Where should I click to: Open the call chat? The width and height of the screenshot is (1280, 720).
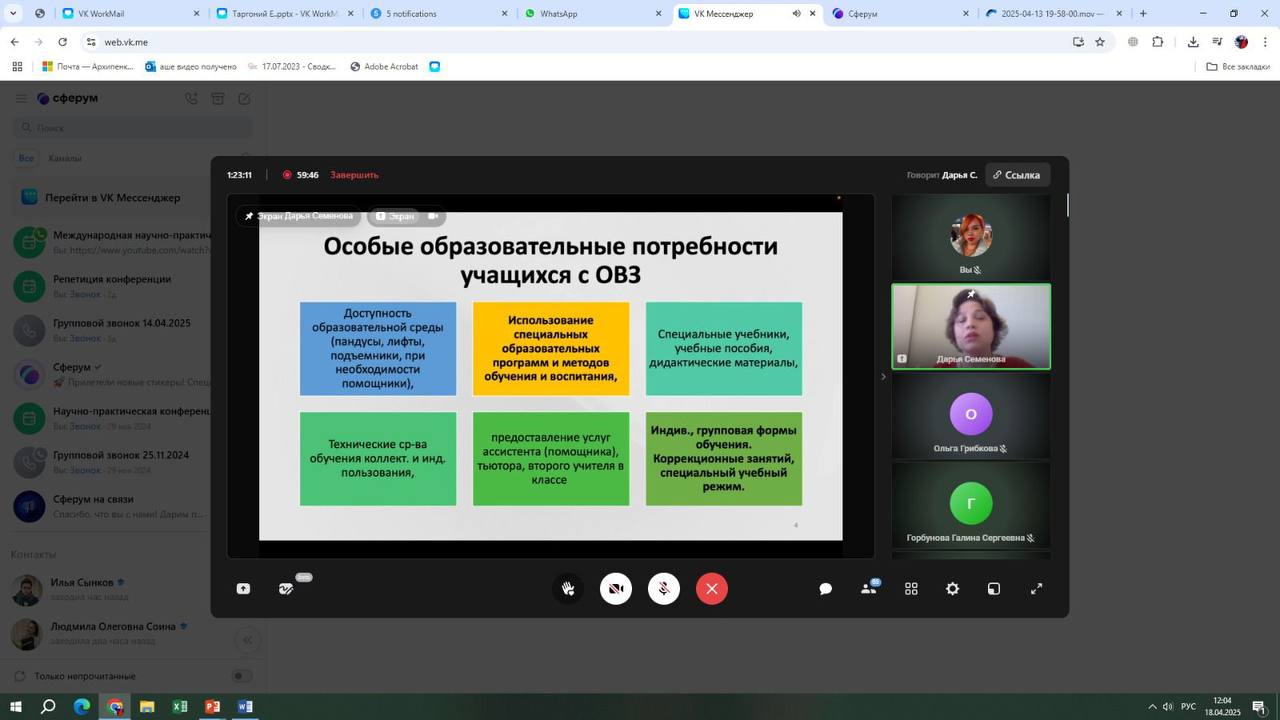[826, 589]
